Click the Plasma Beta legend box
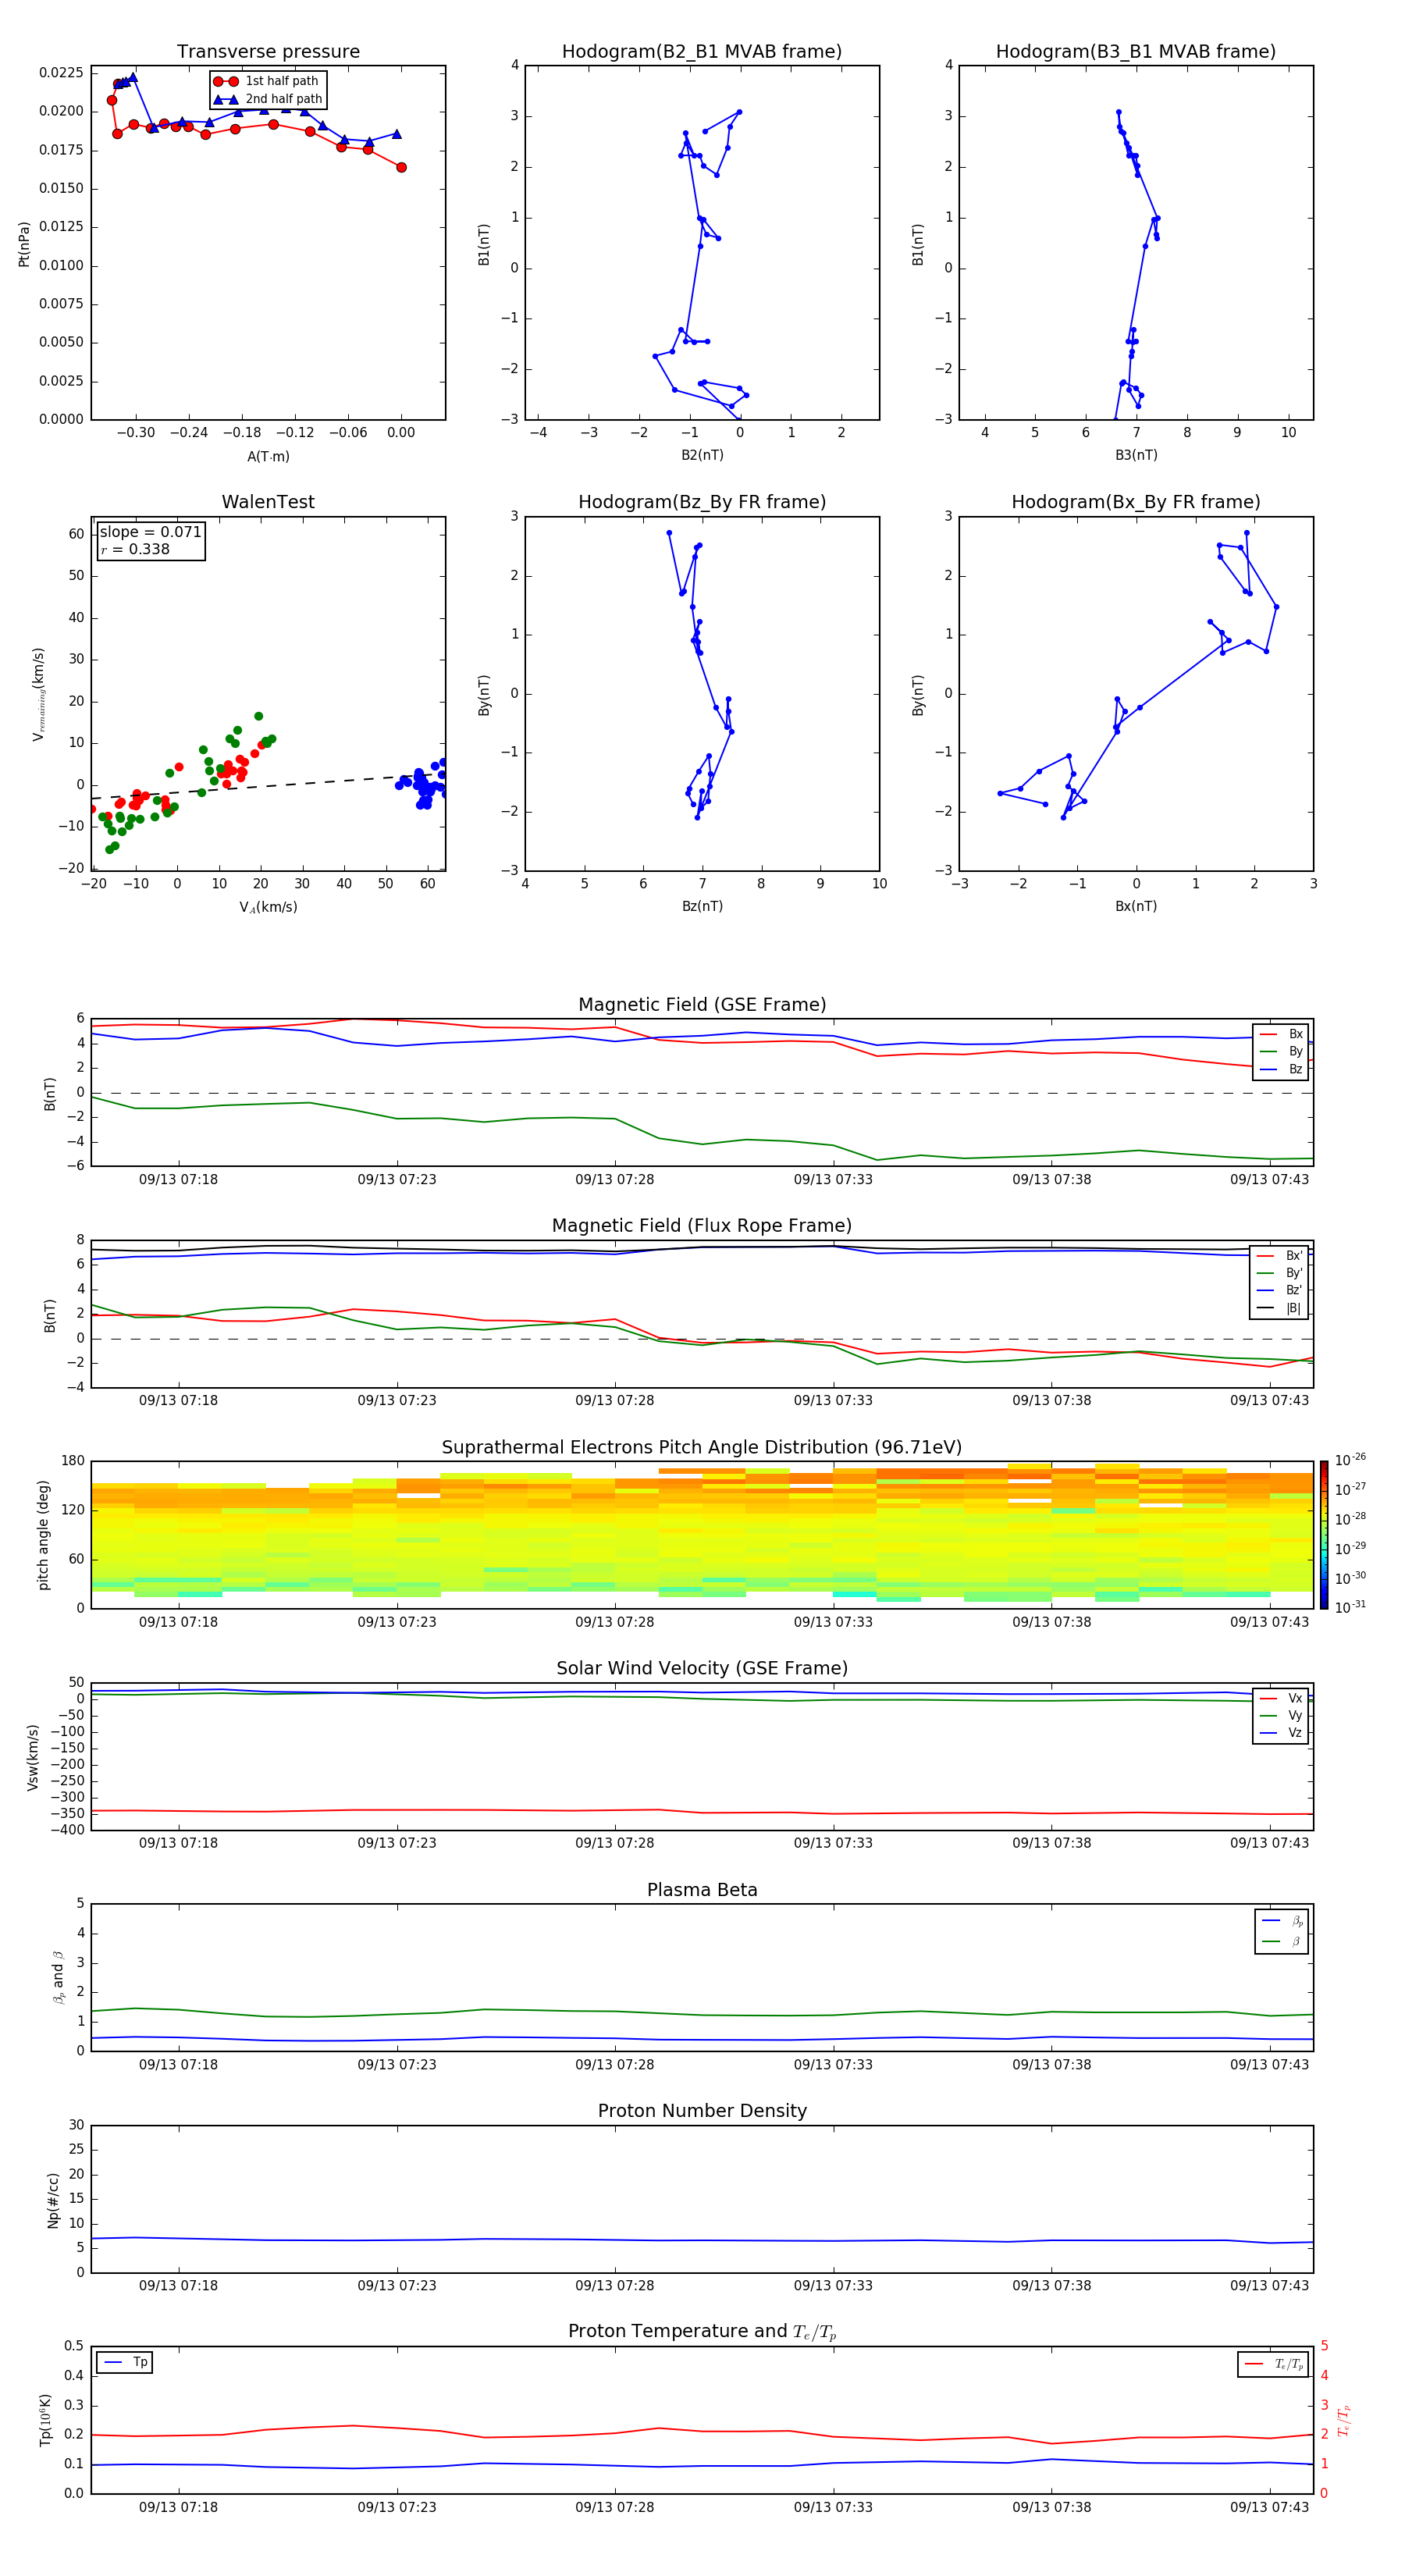The width and height of the screenshot is (1405, 2576). click(1281, 1931)
